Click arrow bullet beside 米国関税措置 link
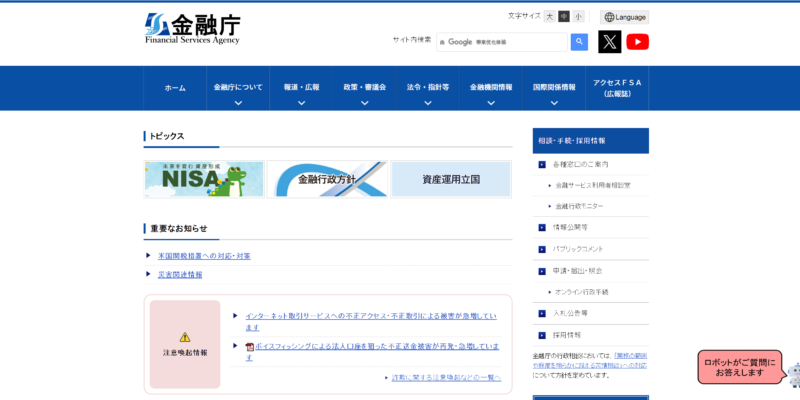Screen dimensions: 800x400 (148, 255)
